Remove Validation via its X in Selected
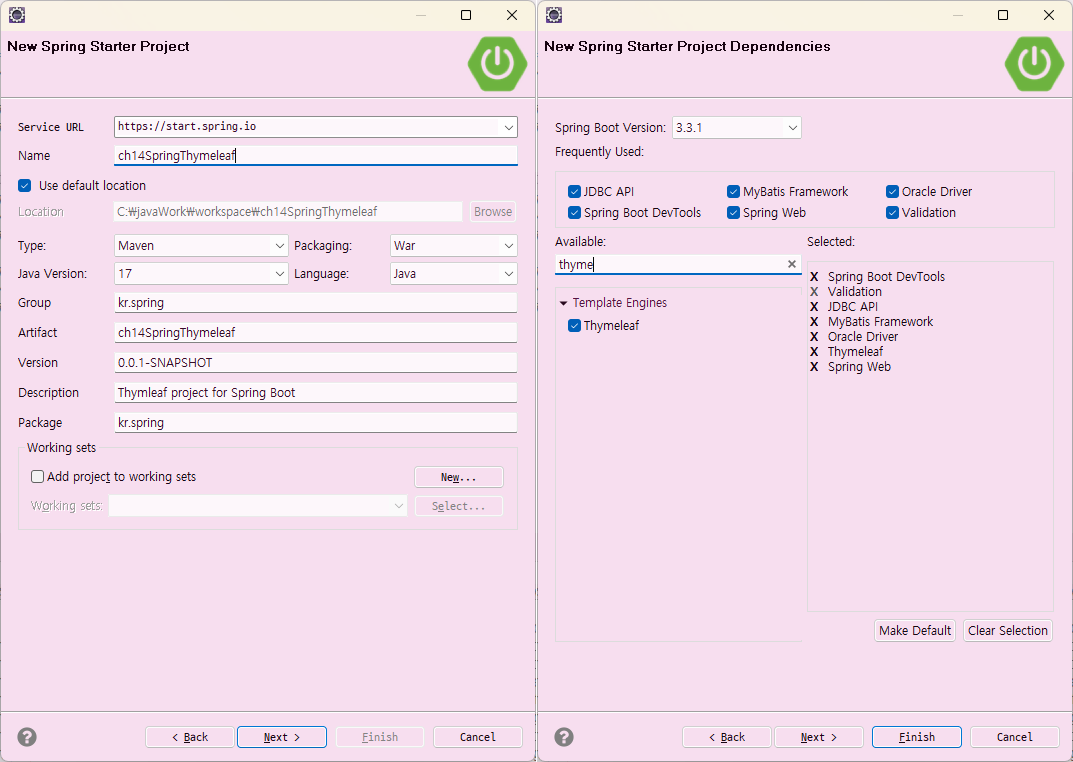The image size is (1073, 762). pos(814,291)
